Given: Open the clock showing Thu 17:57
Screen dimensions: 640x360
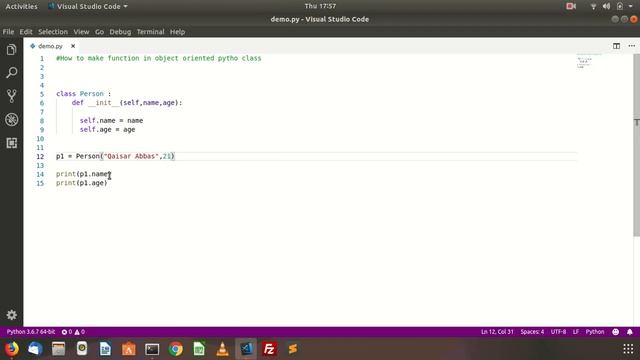Looking at the screenshot, I should 320,6.
